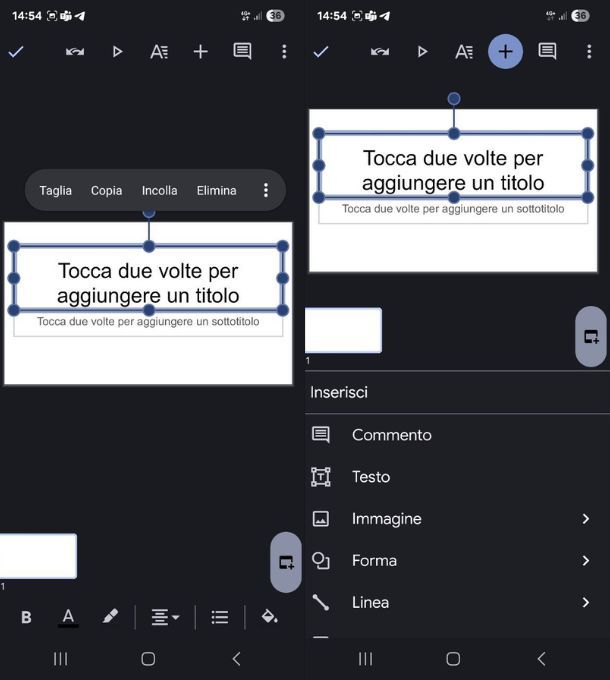Select slide 1 thumbnail in right screen

tap(343, 330)
